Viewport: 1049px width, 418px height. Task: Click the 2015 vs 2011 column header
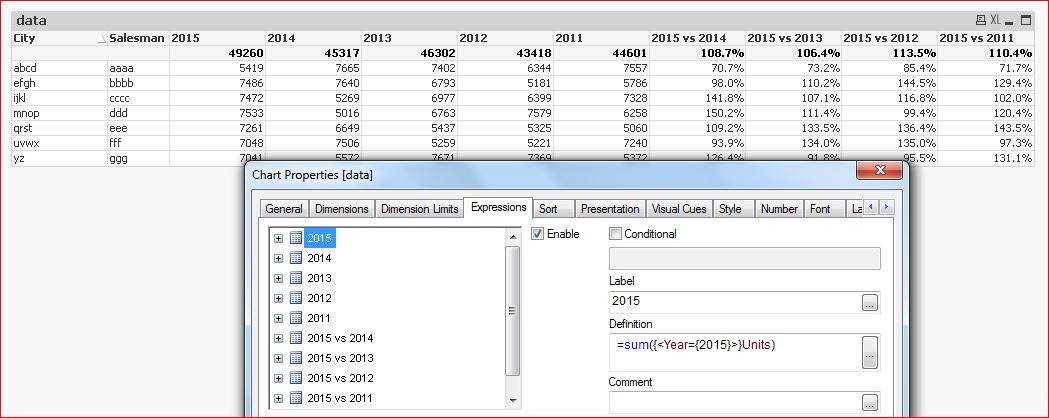(x=985, y=38)
